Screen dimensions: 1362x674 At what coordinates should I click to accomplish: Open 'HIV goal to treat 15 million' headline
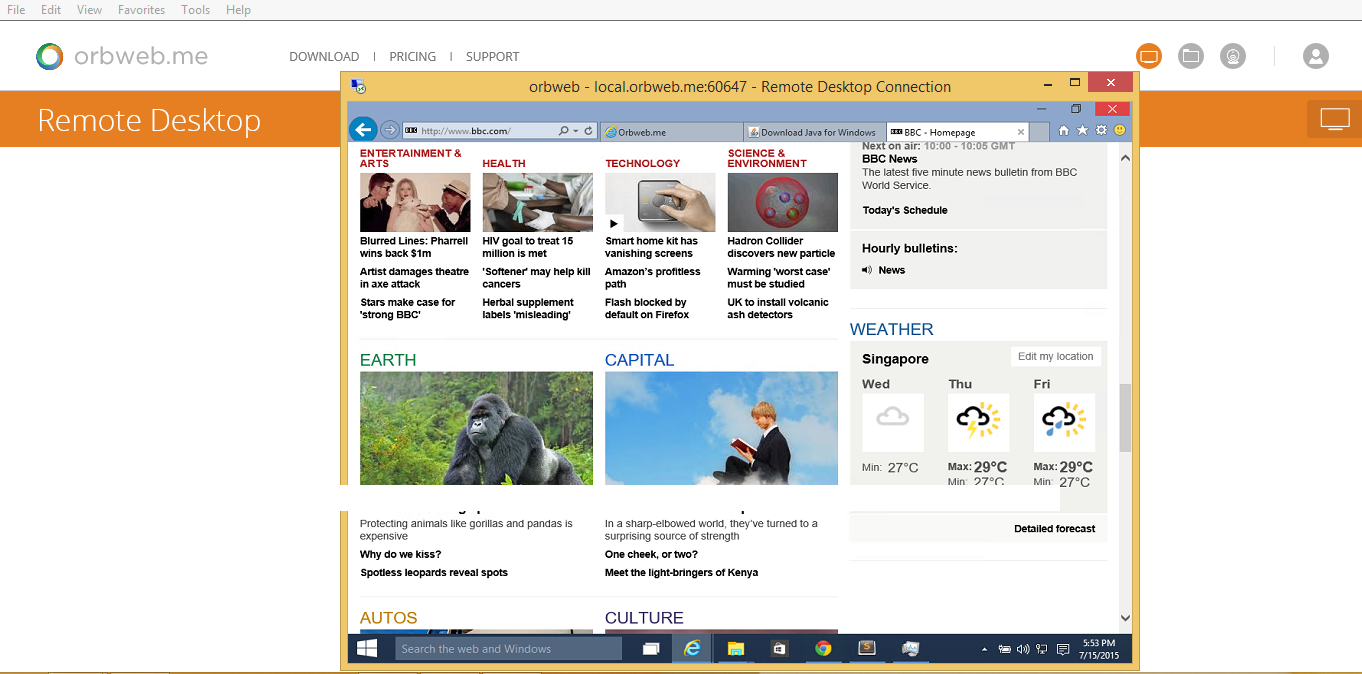528,247
